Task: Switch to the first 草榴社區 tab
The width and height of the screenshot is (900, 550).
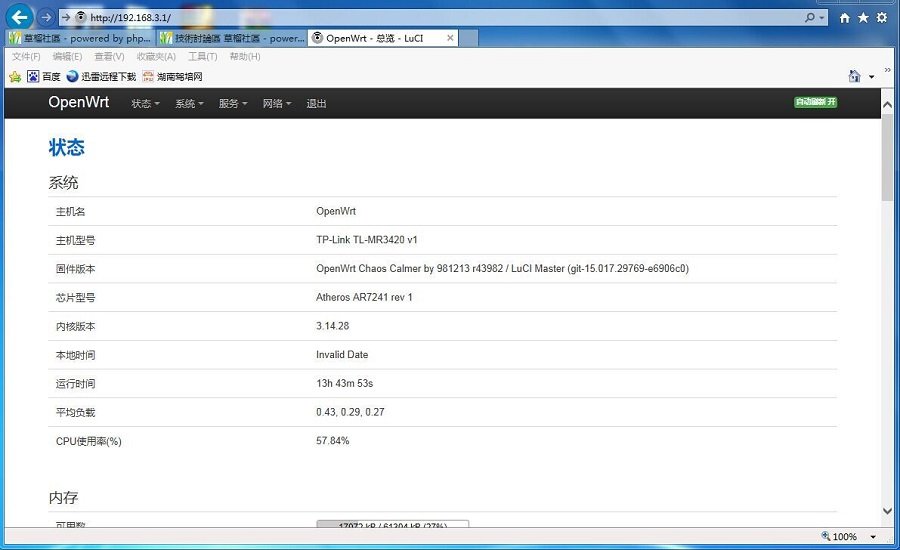Action: click(x=80, y=38)
